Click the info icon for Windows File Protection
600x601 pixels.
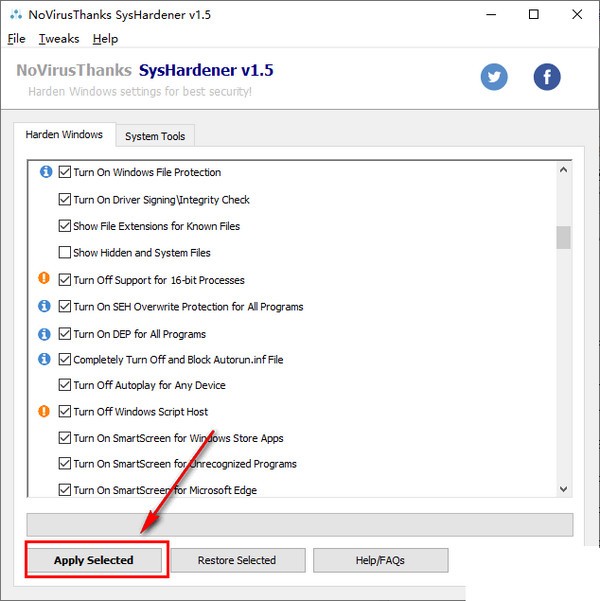point(46,172)
